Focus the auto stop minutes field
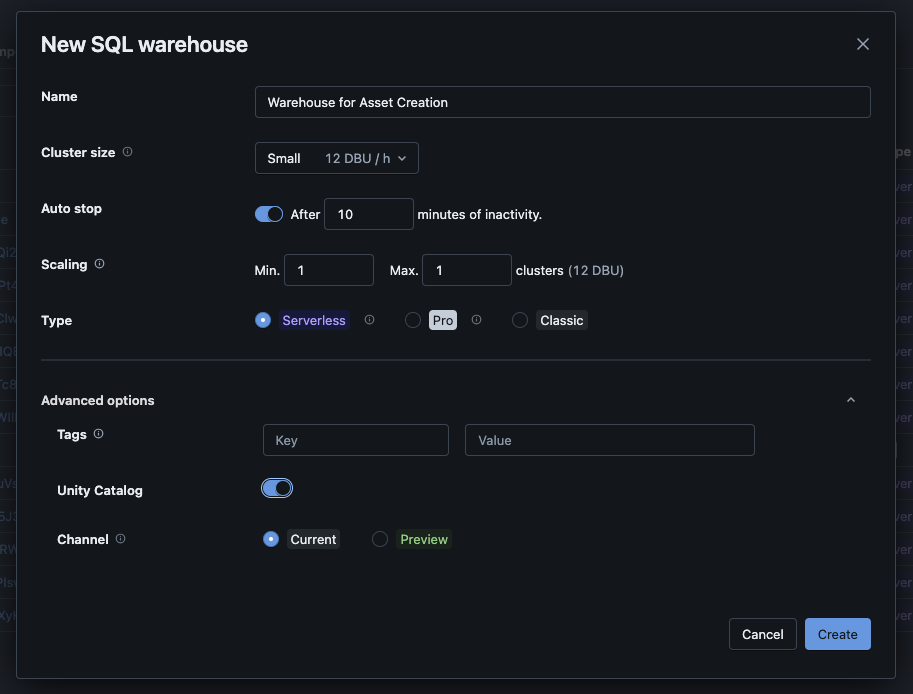The image size is (913, 694). (x=368, y=214)
